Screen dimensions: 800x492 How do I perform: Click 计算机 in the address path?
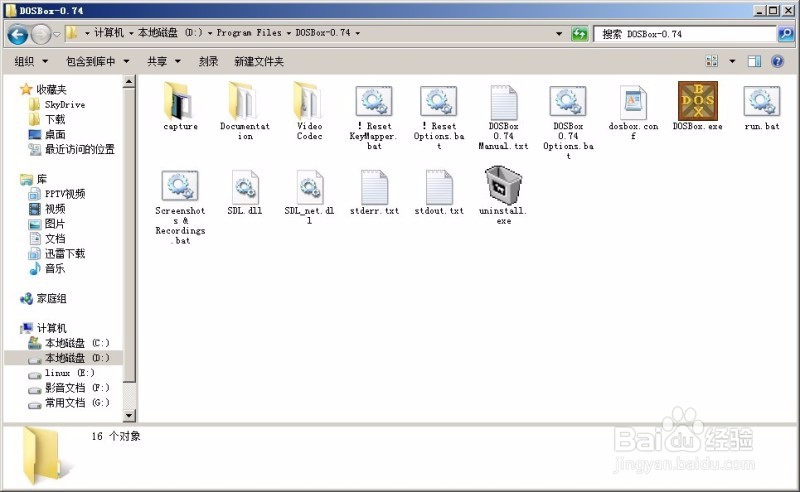pyautogui.click(x=109, y=33)
